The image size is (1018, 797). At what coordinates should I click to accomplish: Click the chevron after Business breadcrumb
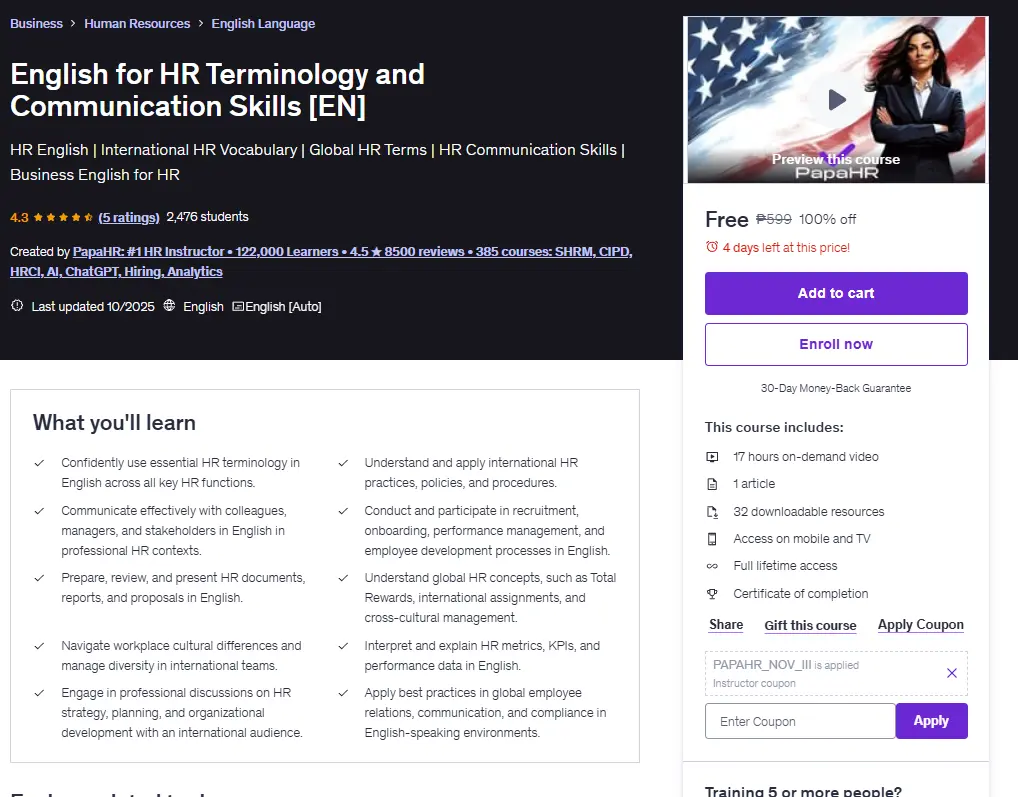pyautogui.click(x=73, y=23)
